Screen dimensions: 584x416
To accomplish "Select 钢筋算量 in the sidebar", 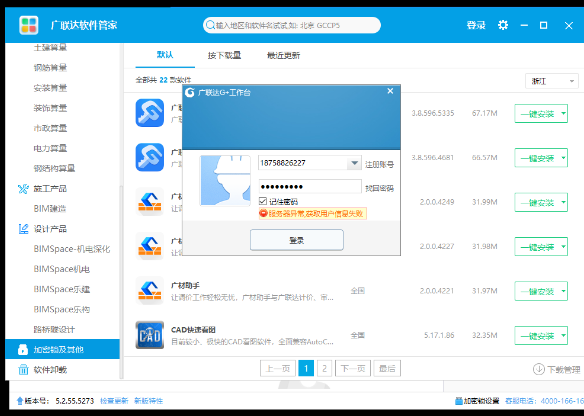I will click(x=50, y=67).
